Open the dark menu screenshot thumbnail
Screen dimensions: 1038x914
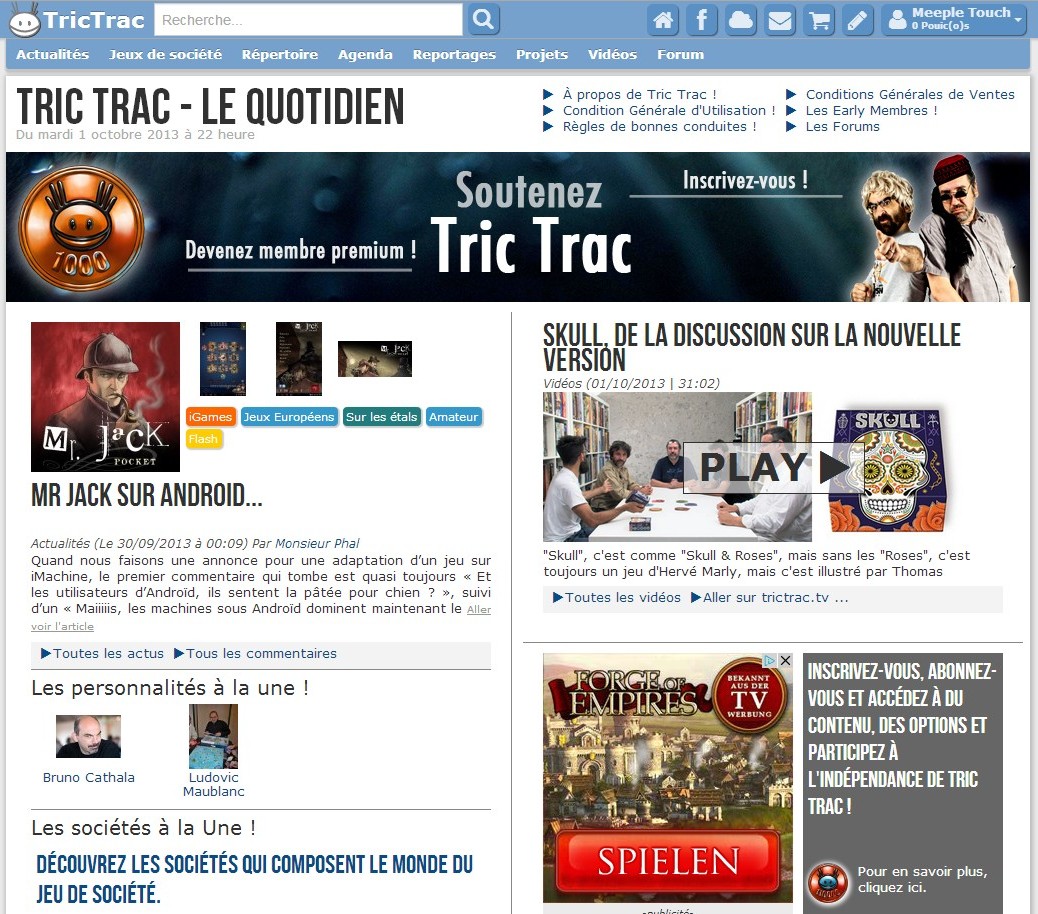(299, 359)
